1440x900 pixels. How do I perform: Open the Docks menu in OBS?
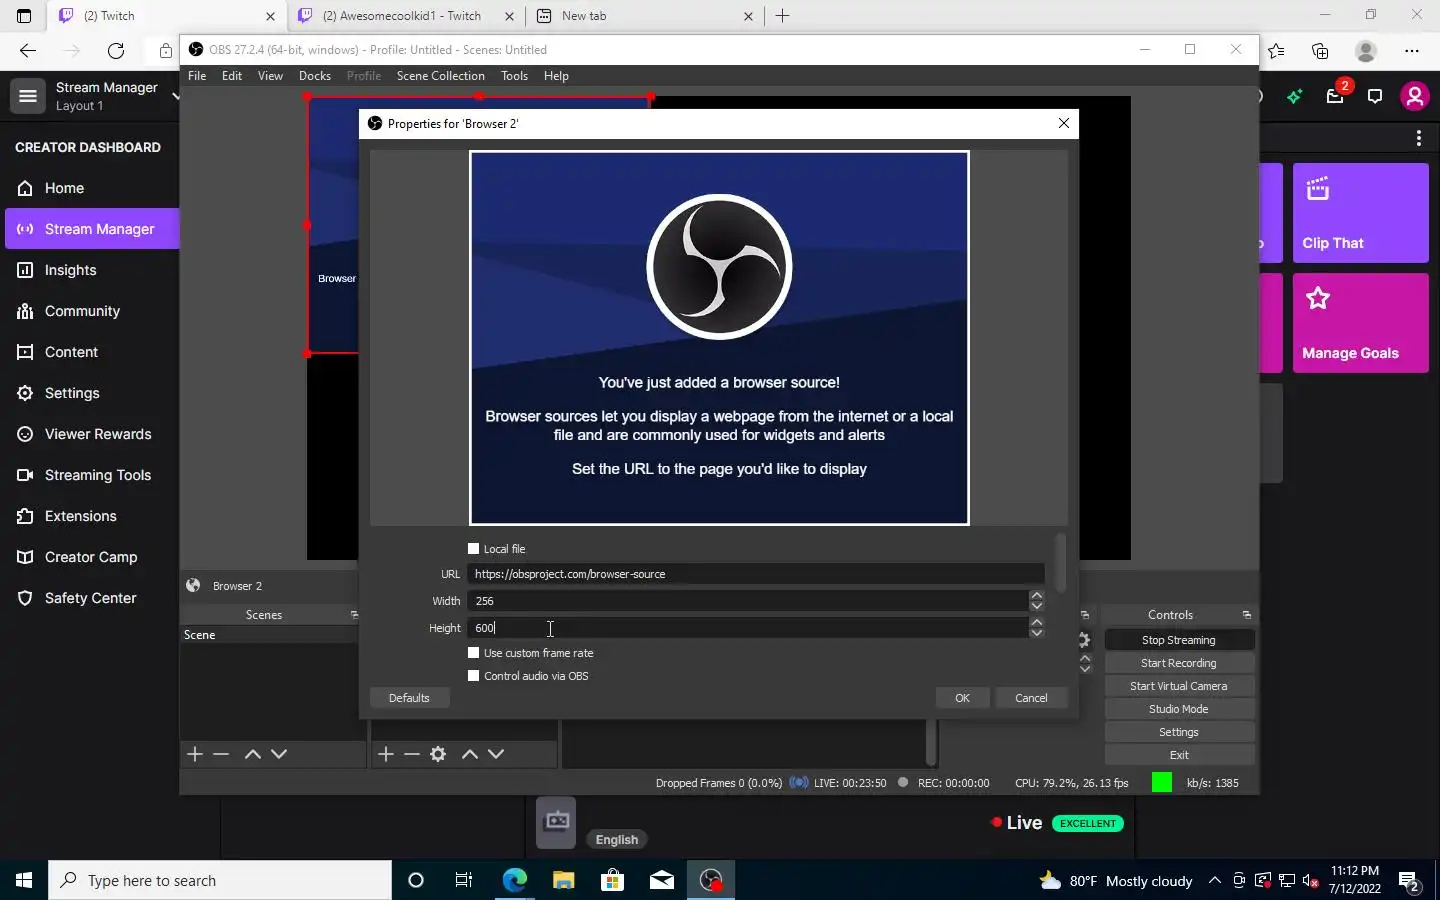pyautogui.click(x=315, y=76)
